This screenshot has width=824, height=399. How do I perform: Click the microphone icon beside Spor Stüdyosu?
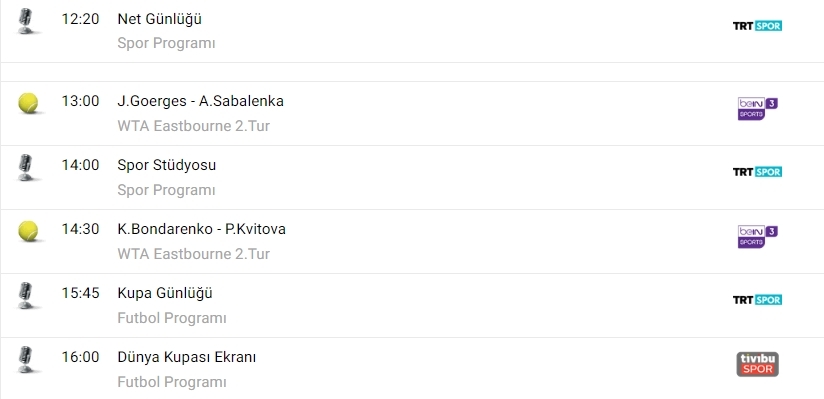coord(26,168)
